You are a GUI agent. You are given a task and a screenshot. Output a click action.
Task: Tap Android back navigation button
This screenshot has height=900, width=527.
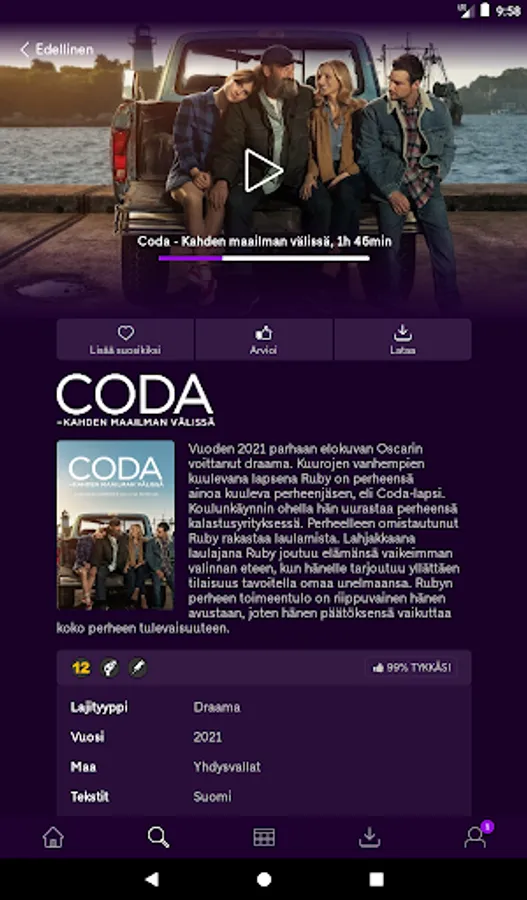point(152,879)
